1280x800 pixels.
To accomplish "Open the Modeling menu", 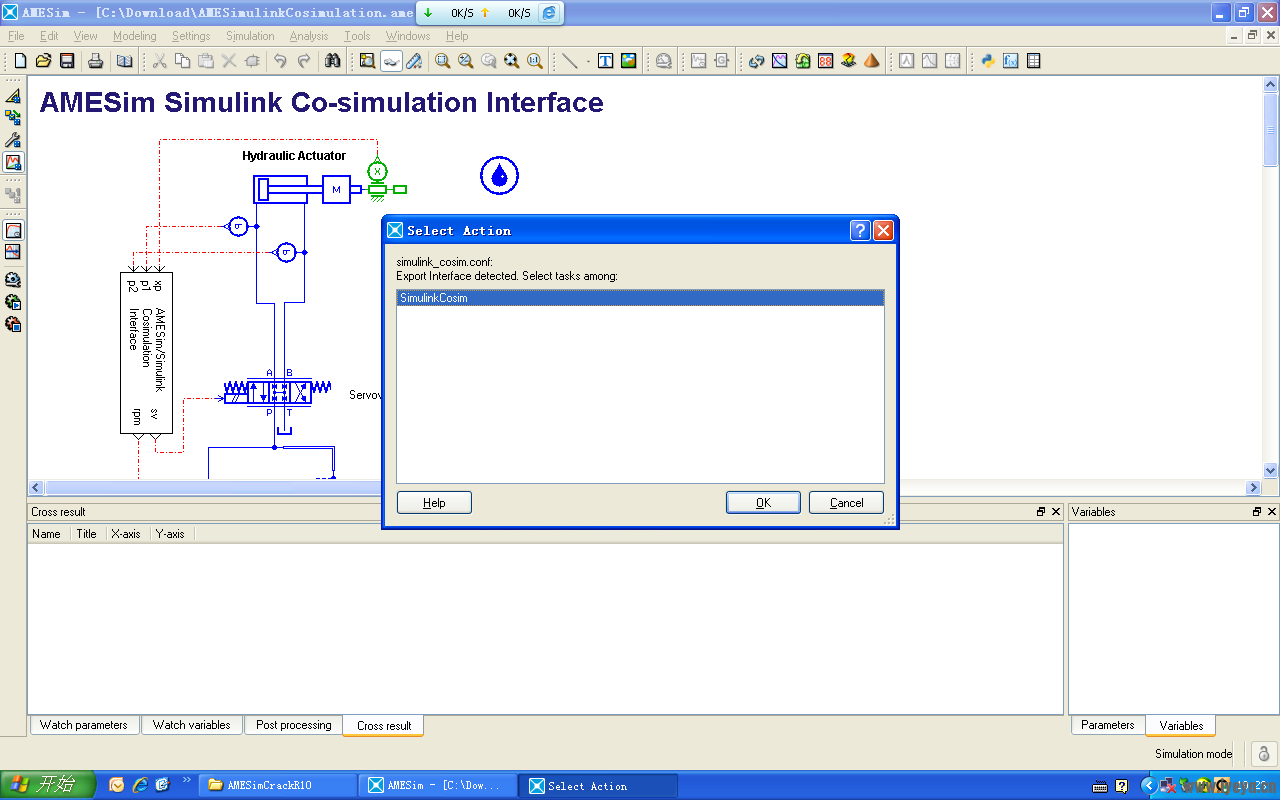I will pos(134,36).
